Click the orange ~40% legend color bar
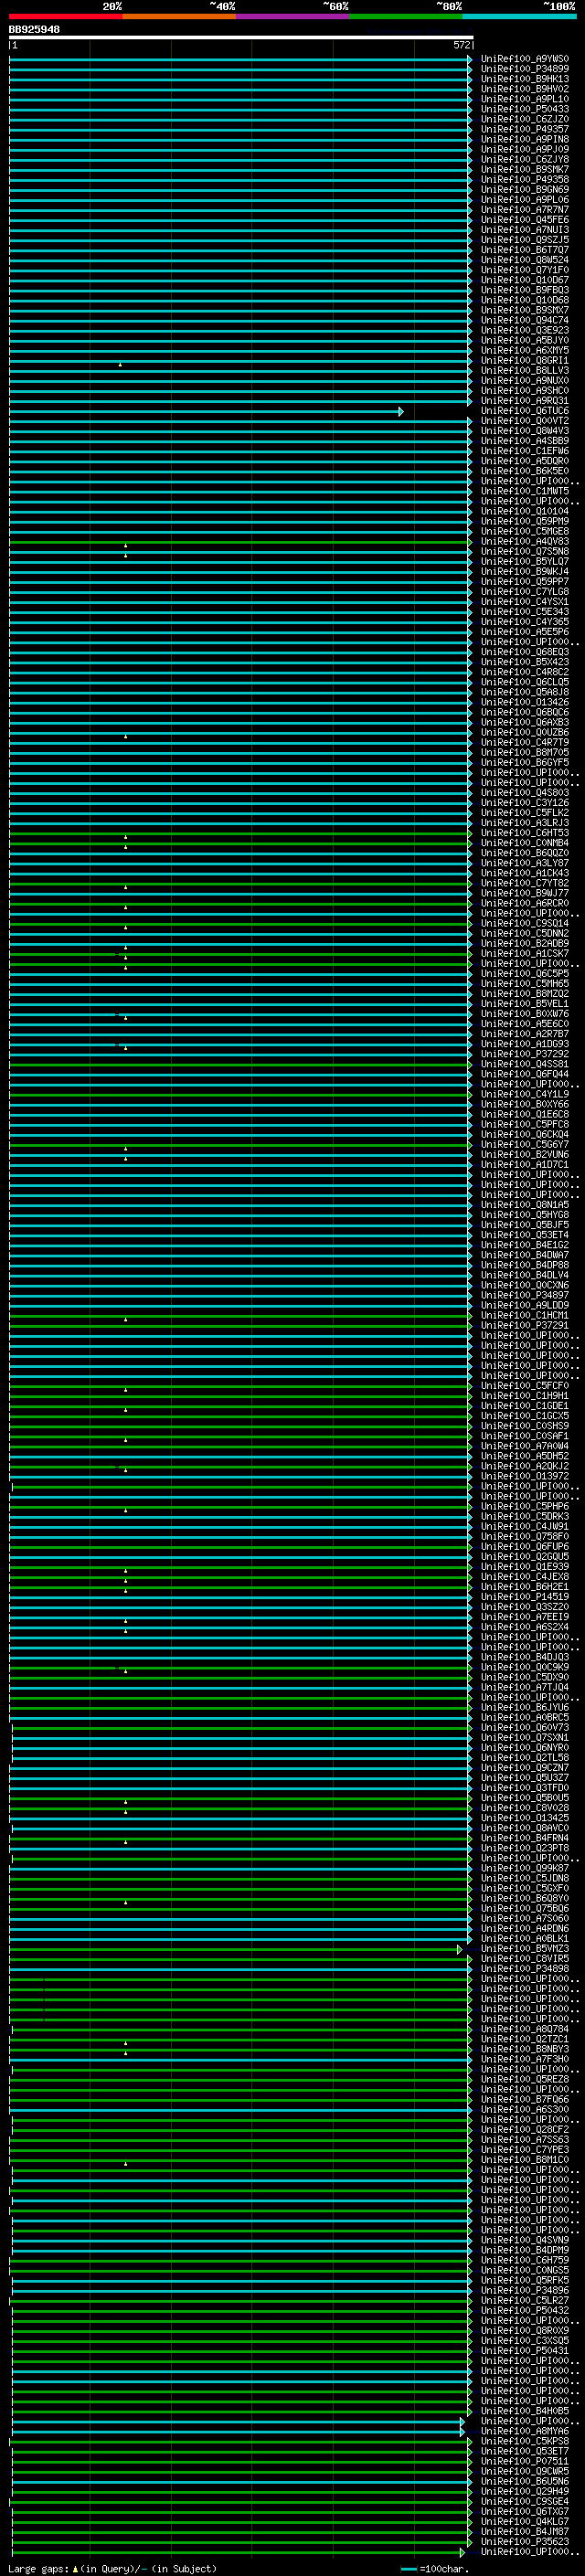Screen dimensions: 585x2576 (x=179, y=16)
